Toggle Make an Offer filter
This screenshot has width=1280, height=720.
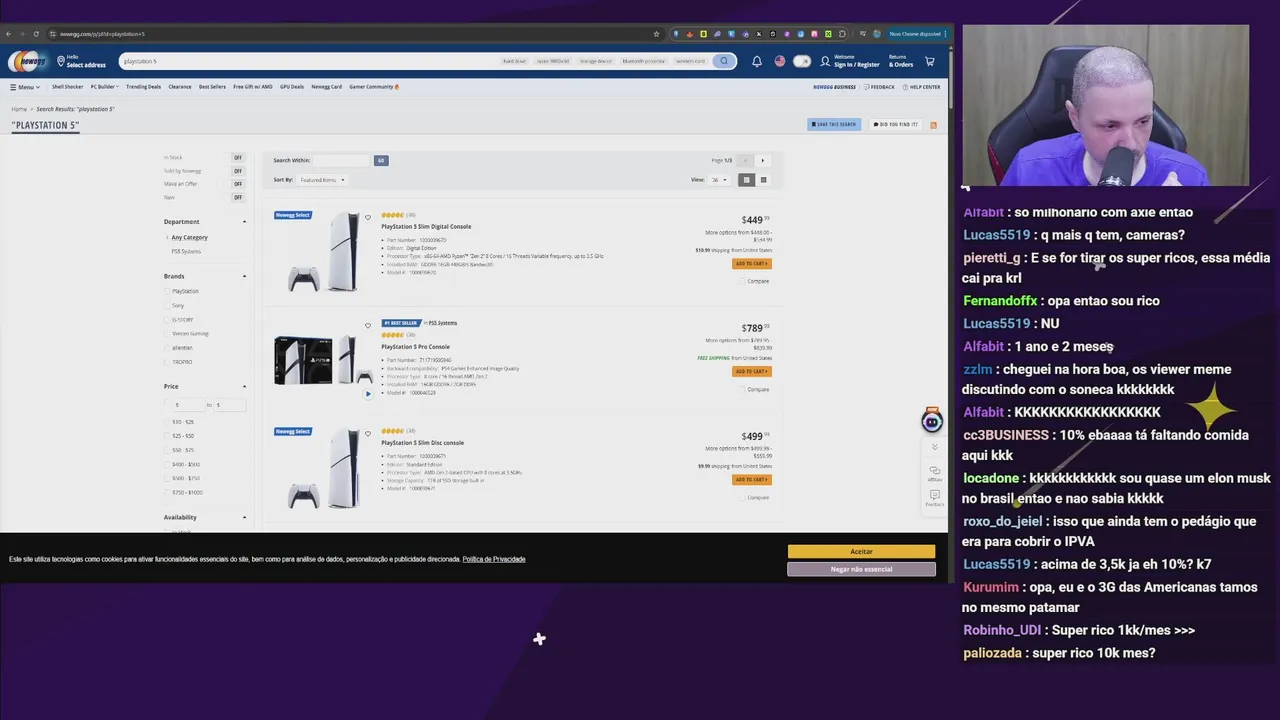(237, 184)
